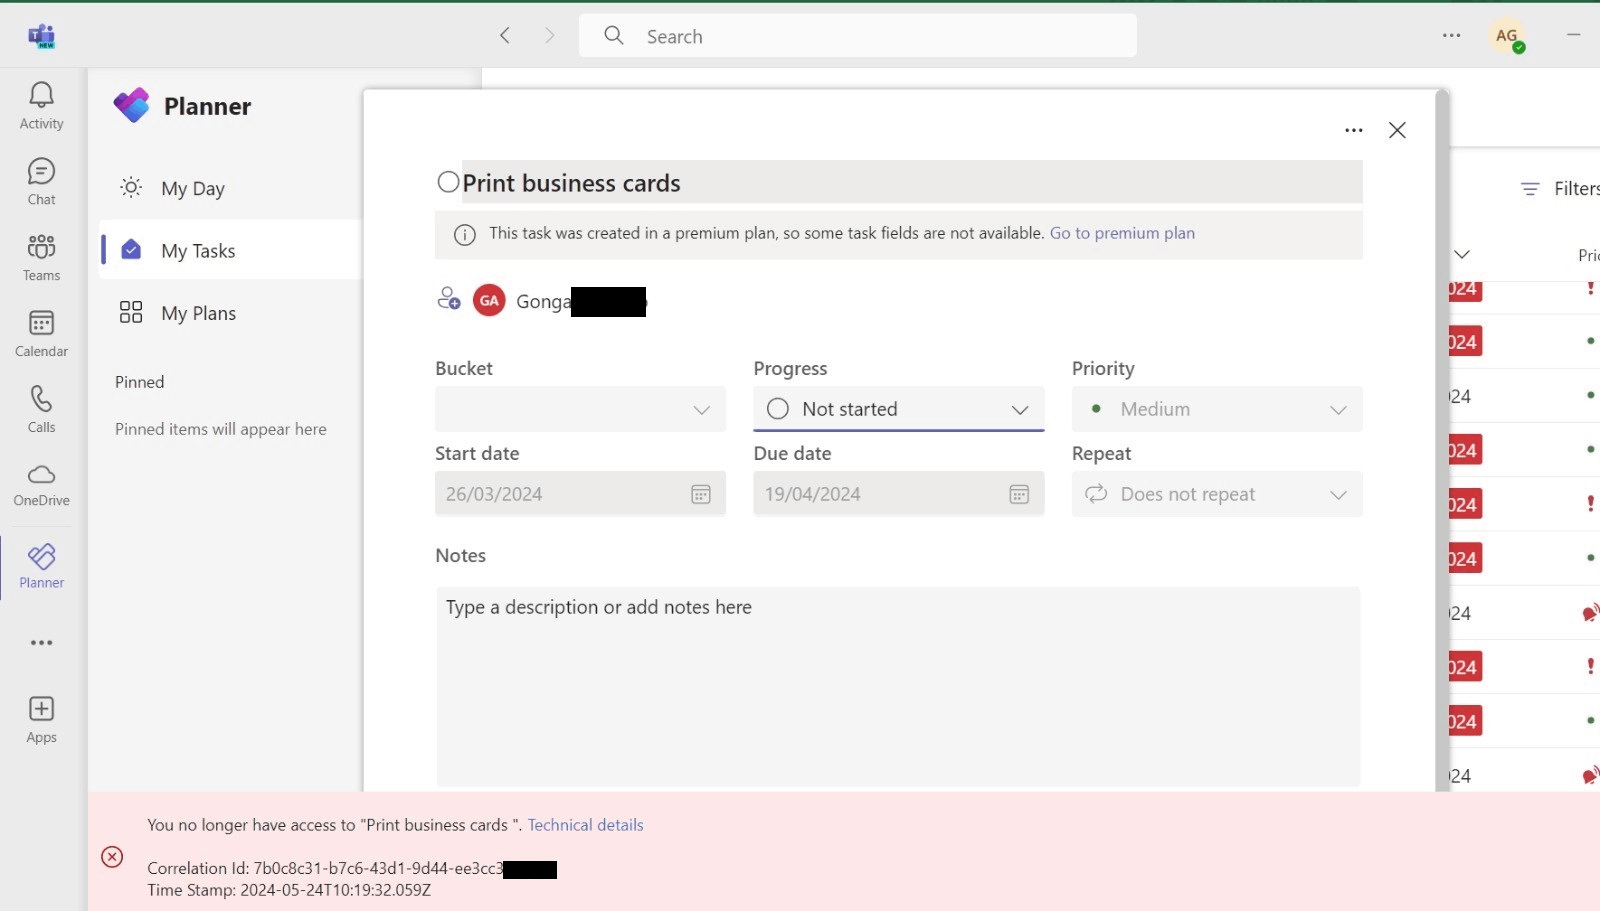1600x911 pixels.
Task: Open the Filters icon on the task list
Action: click(1530, 189)
